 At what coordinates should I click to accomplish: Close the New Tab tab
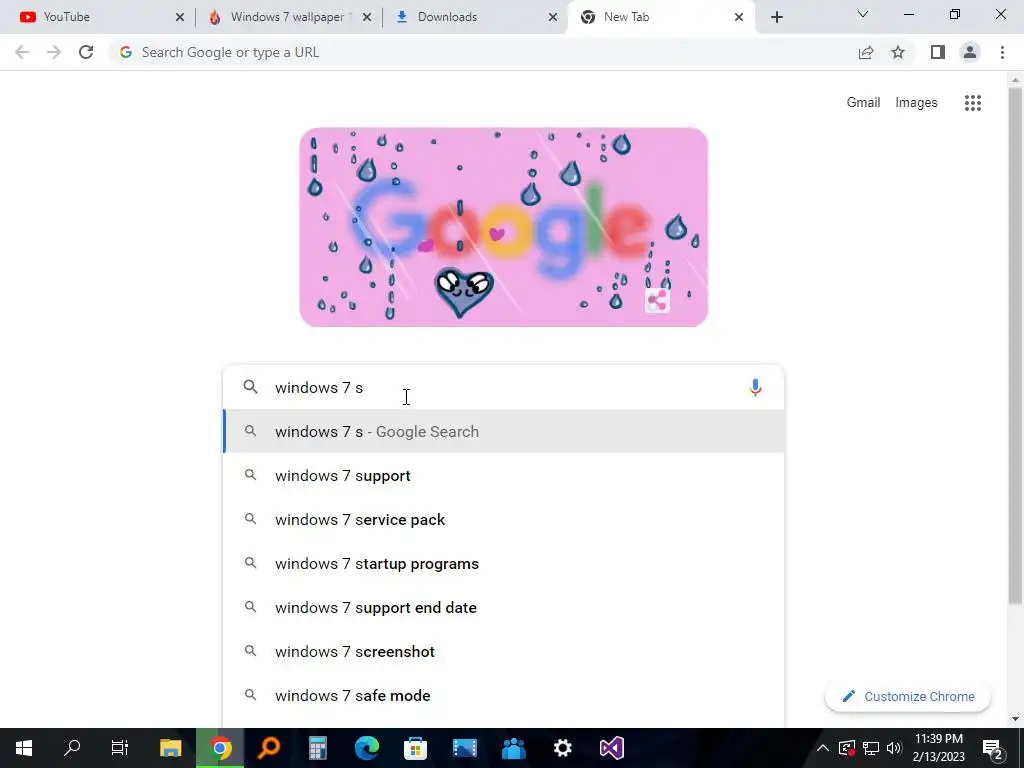coord(739,17)
